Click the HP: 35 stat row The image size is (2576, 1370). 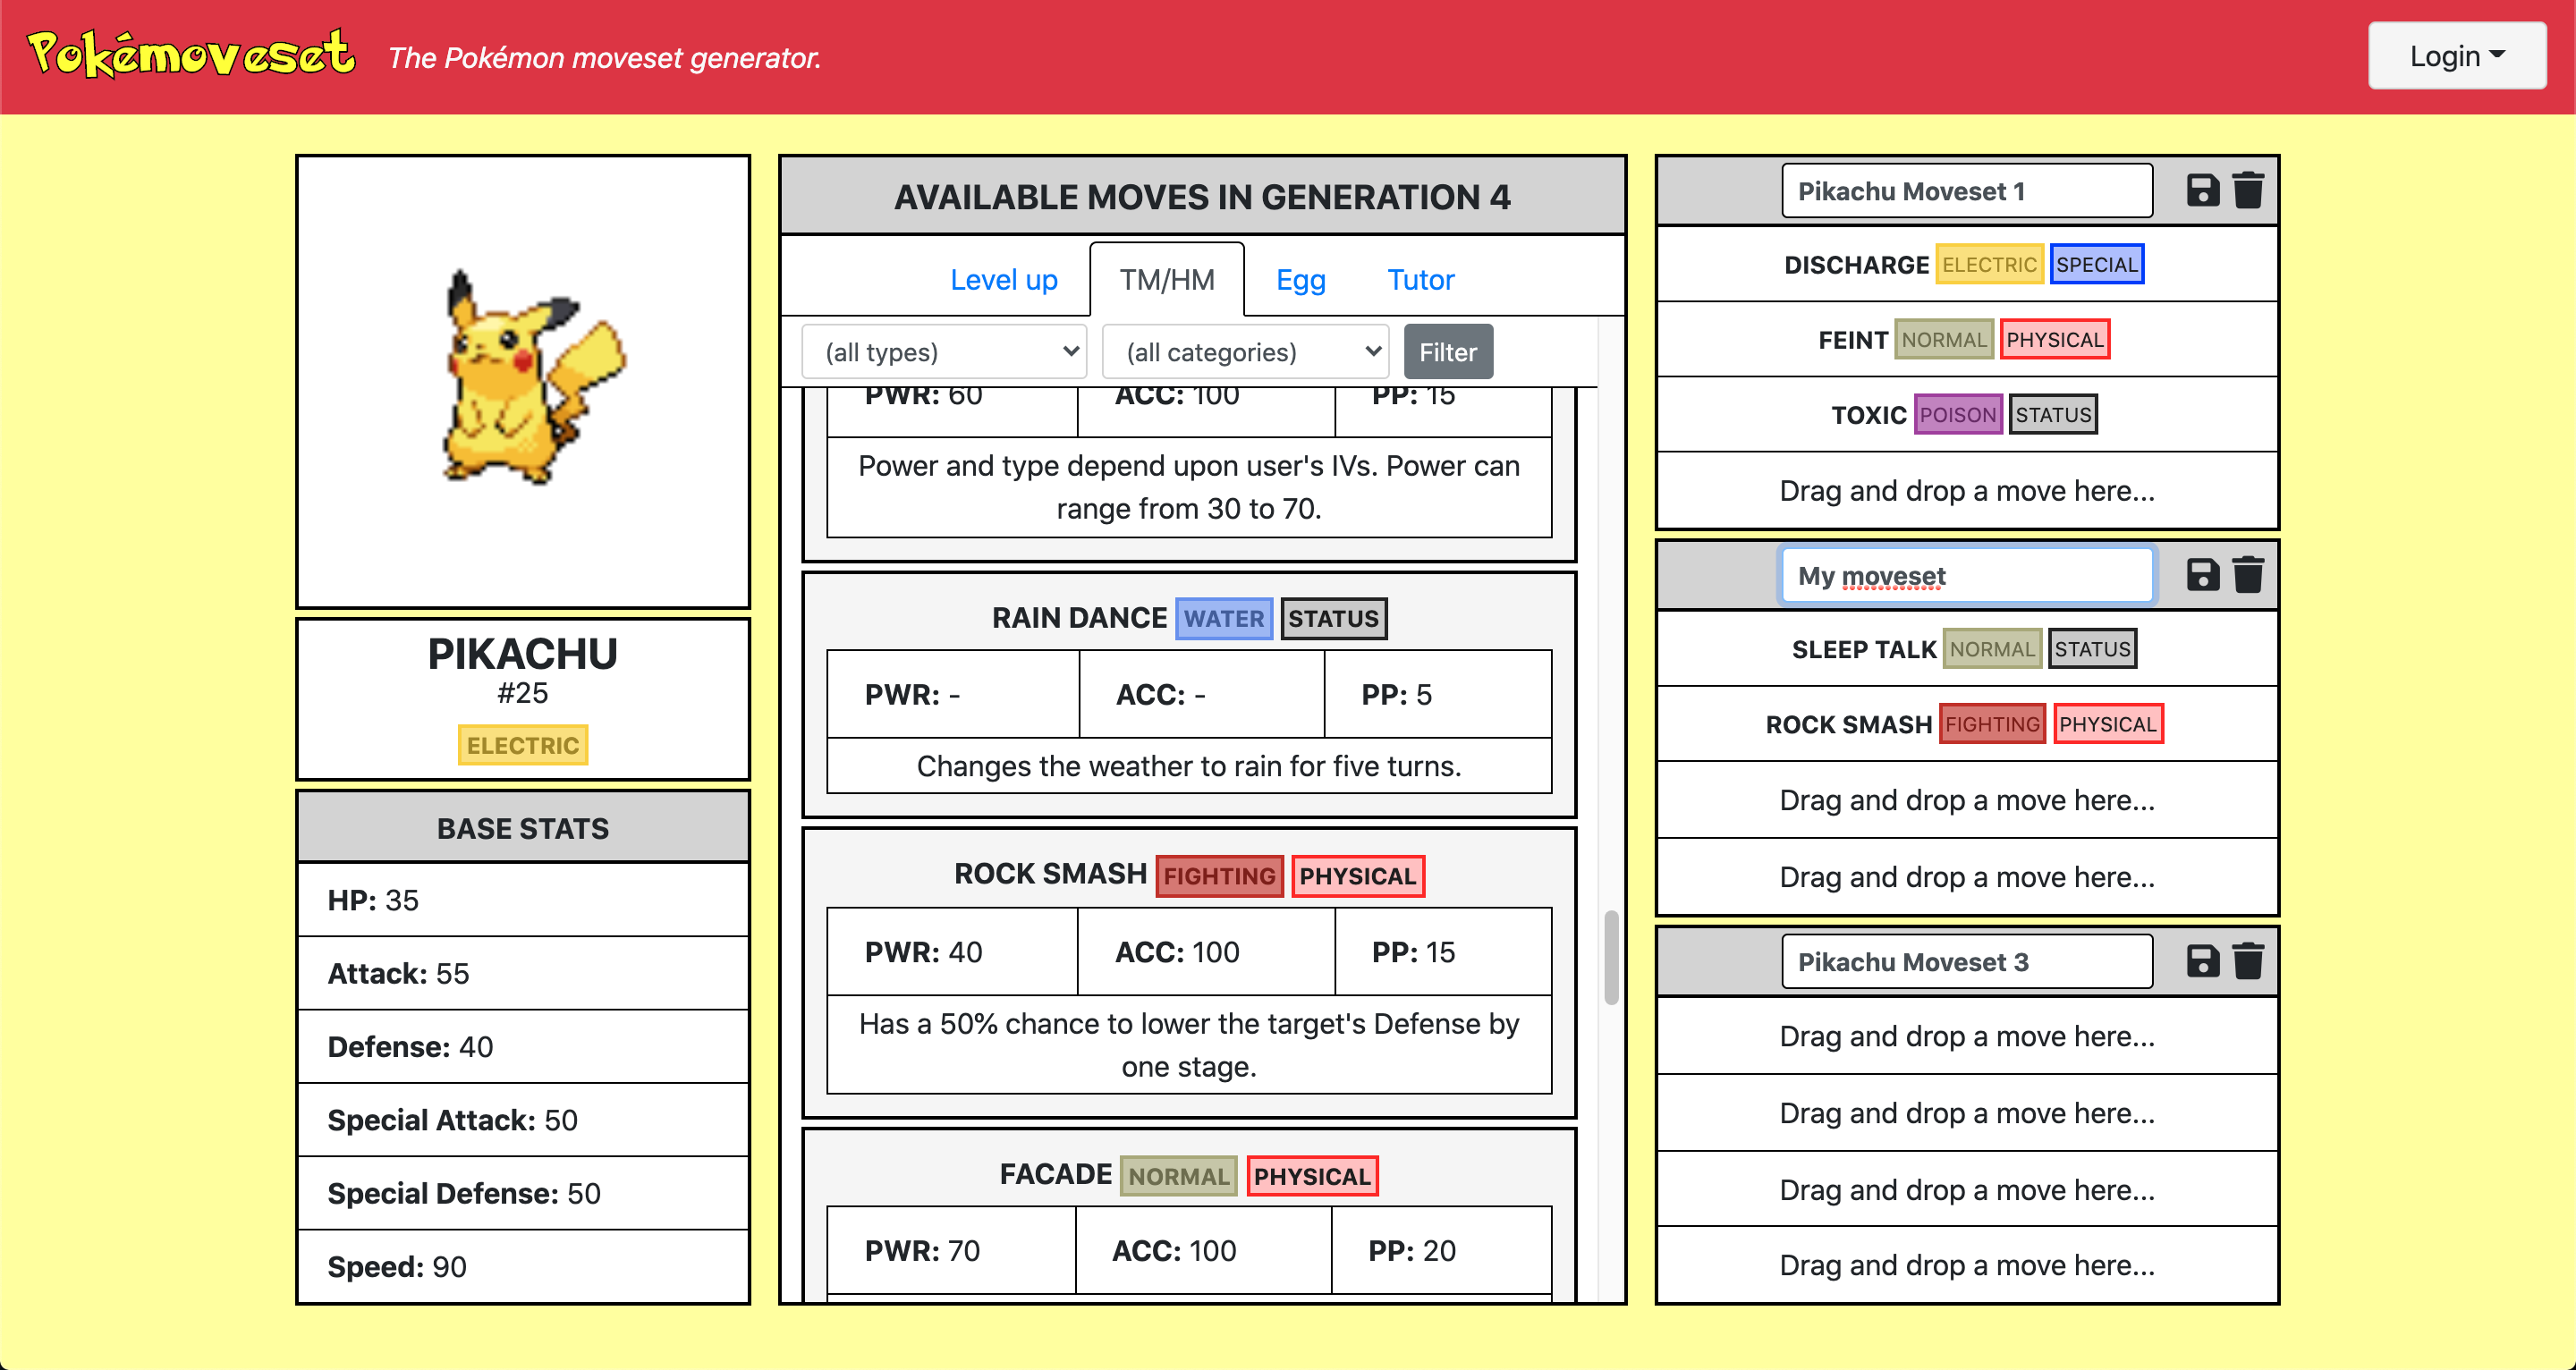coord(522,900)
